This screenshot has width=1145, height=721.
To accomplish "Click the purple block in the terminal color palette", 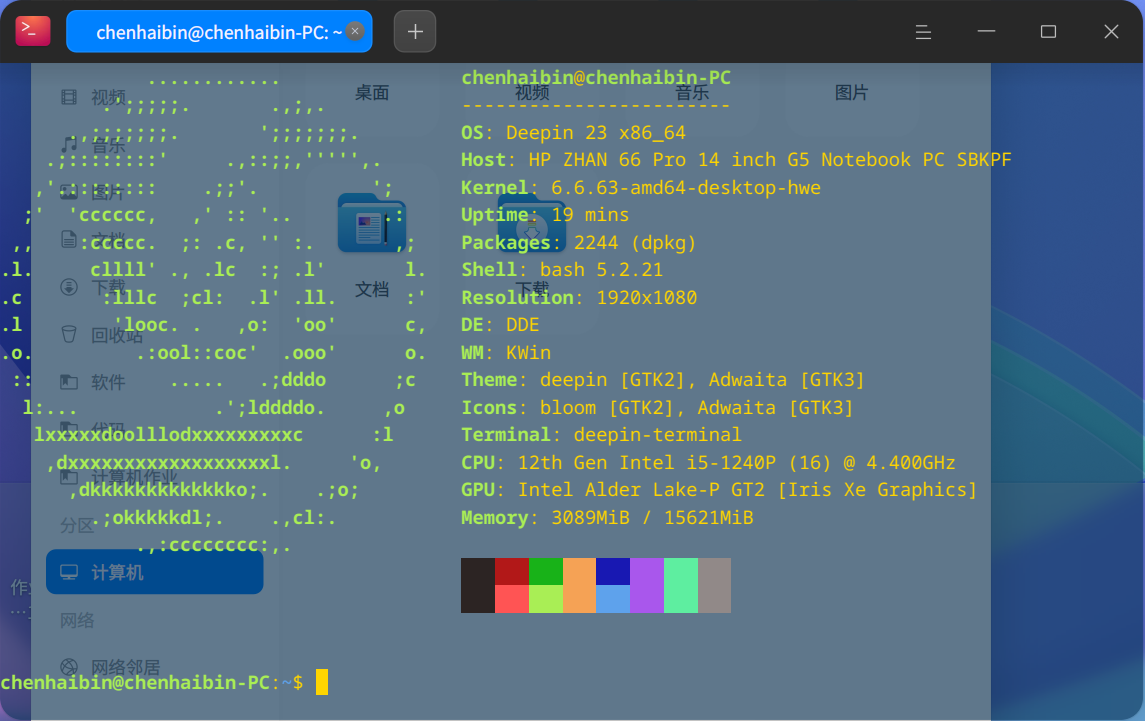I will click(x=647, y=586).
